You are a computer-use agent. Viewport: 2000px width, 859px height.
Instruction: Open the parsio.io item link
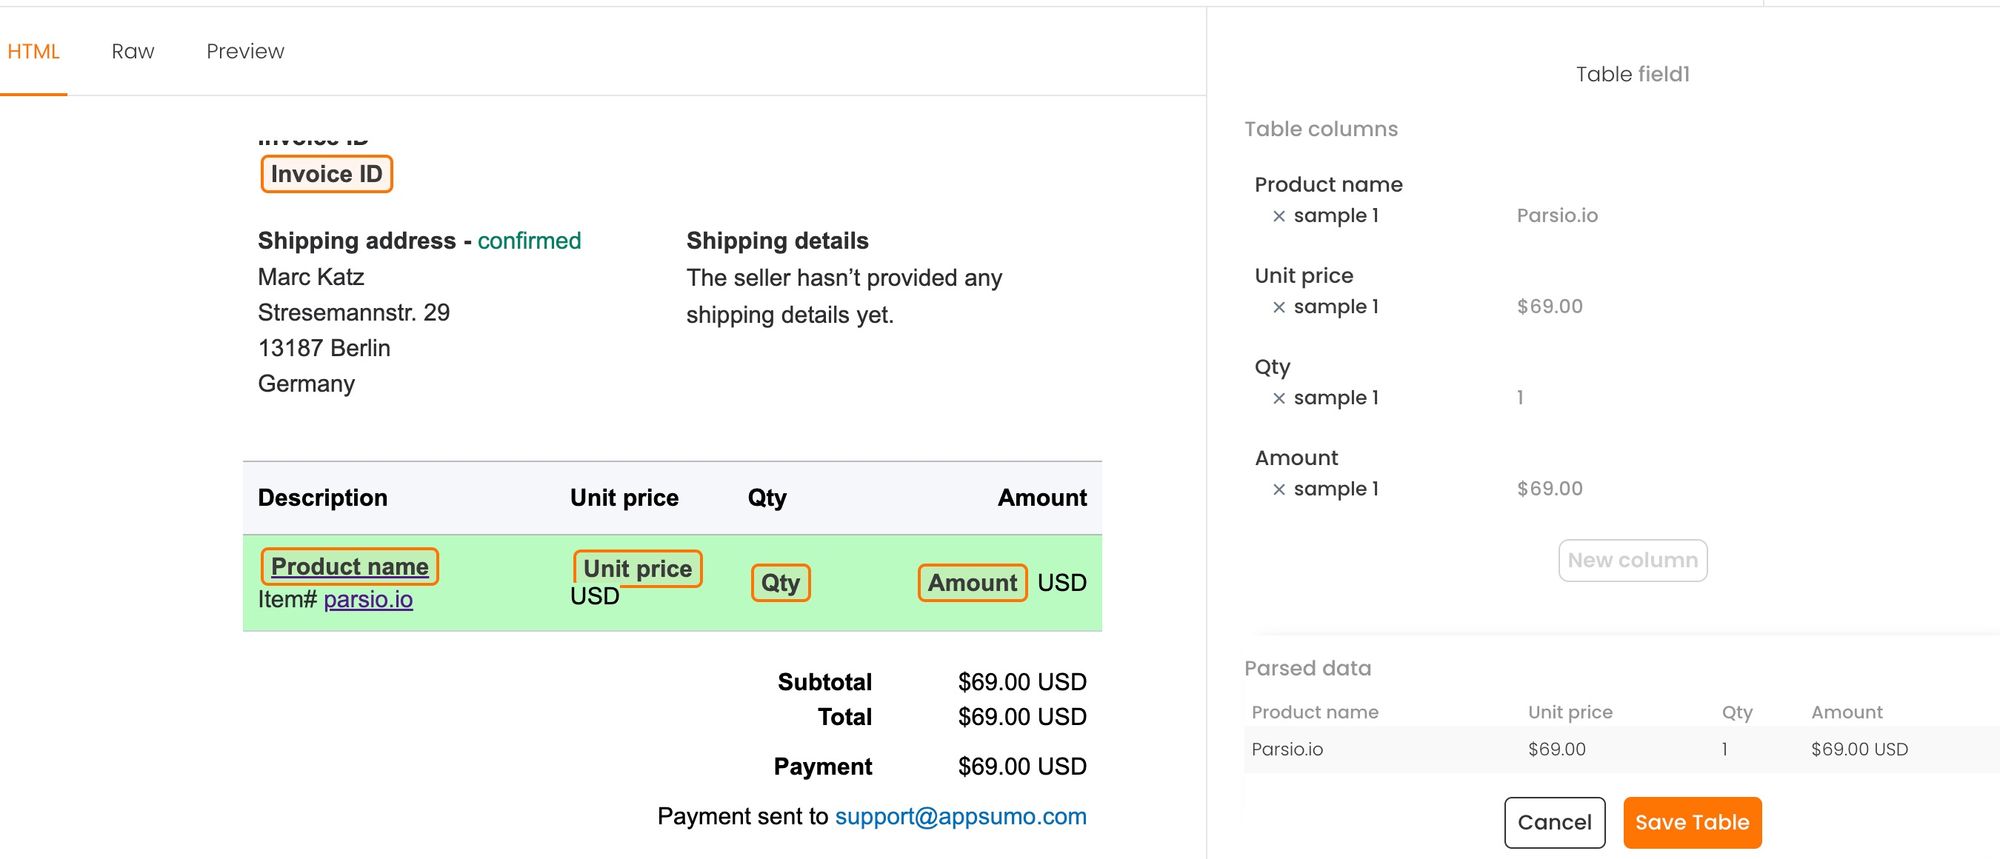click(368, 599)
